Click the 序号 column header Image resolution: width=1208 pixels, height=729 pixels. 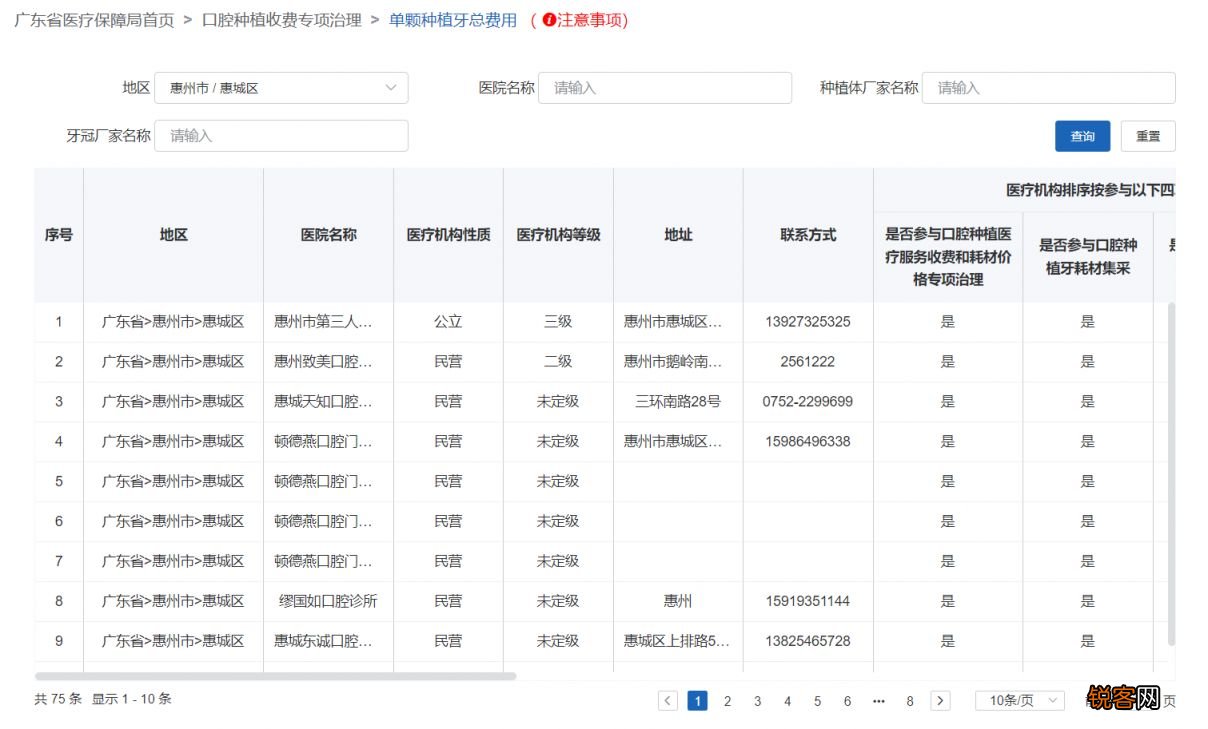[59, 235]
